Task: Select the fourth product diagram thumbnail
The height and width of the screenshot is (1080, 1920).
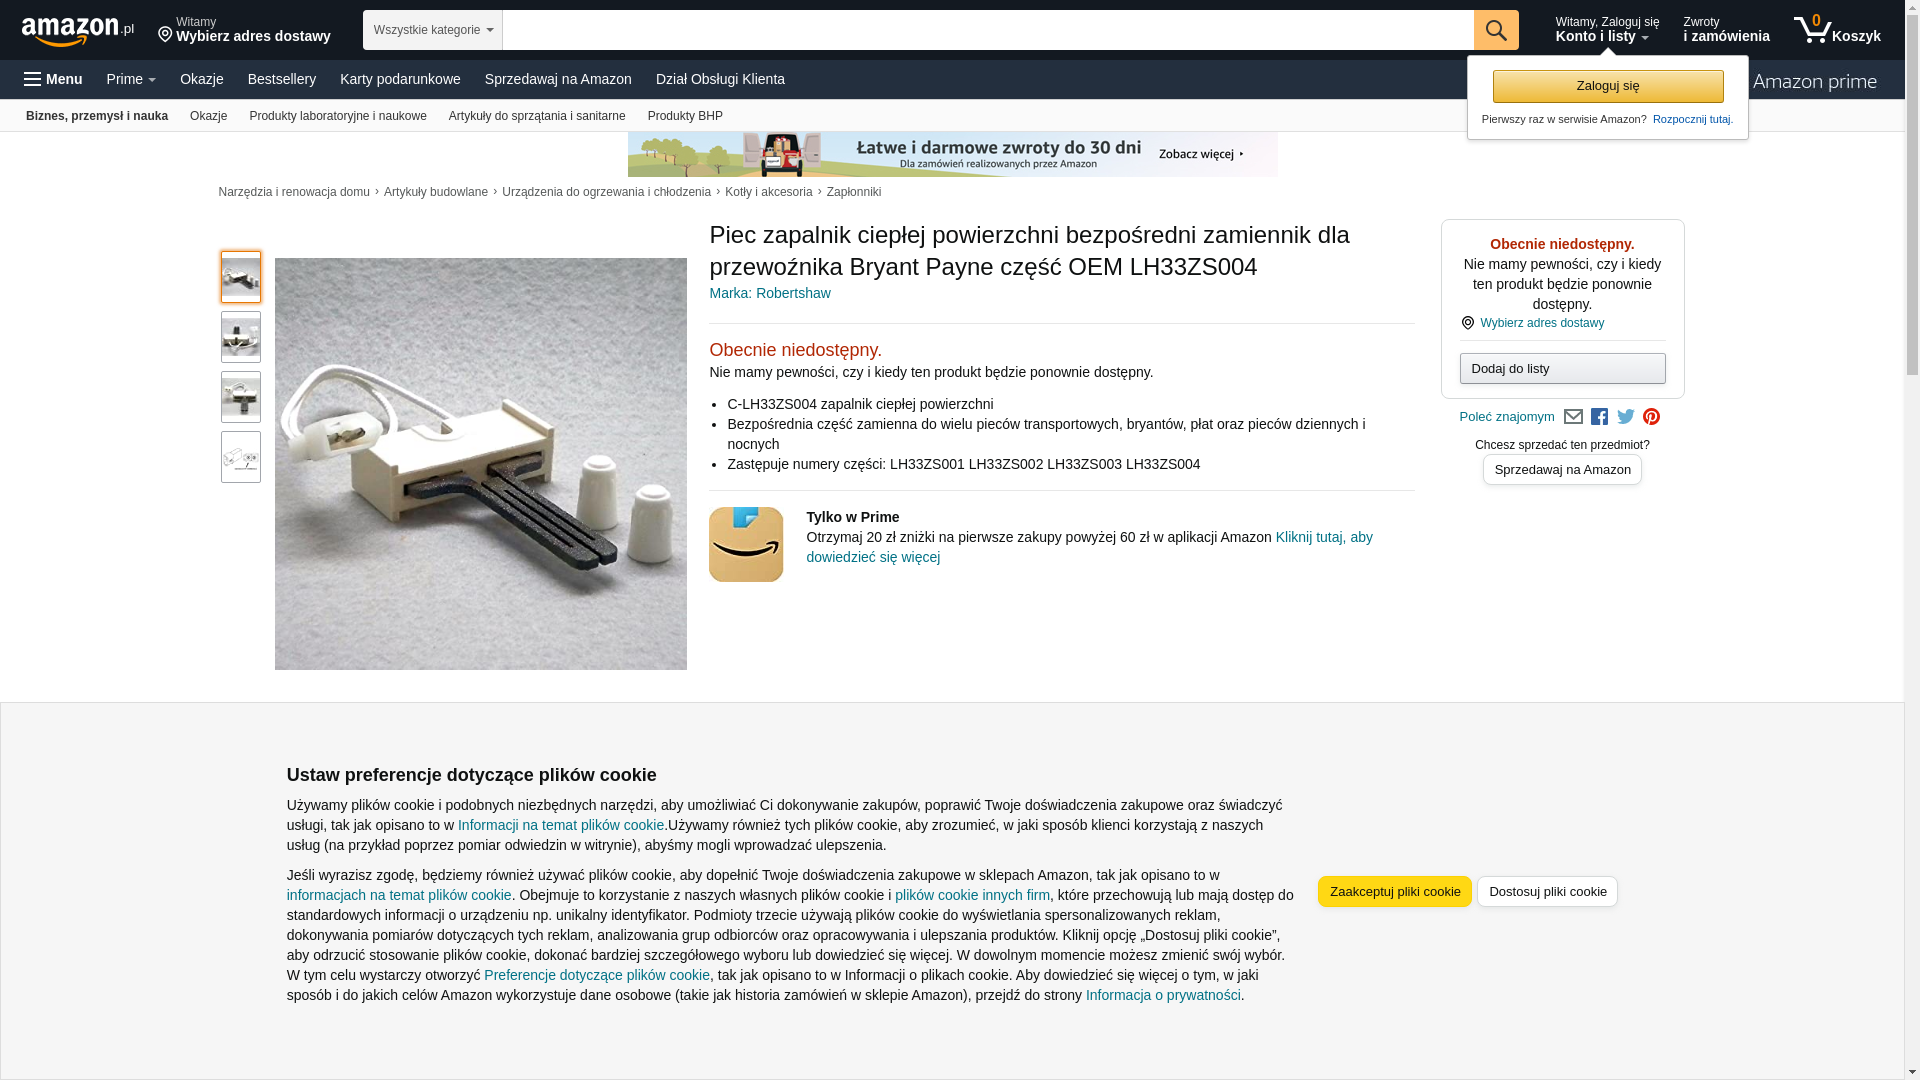Action: [x=241, y=457]
